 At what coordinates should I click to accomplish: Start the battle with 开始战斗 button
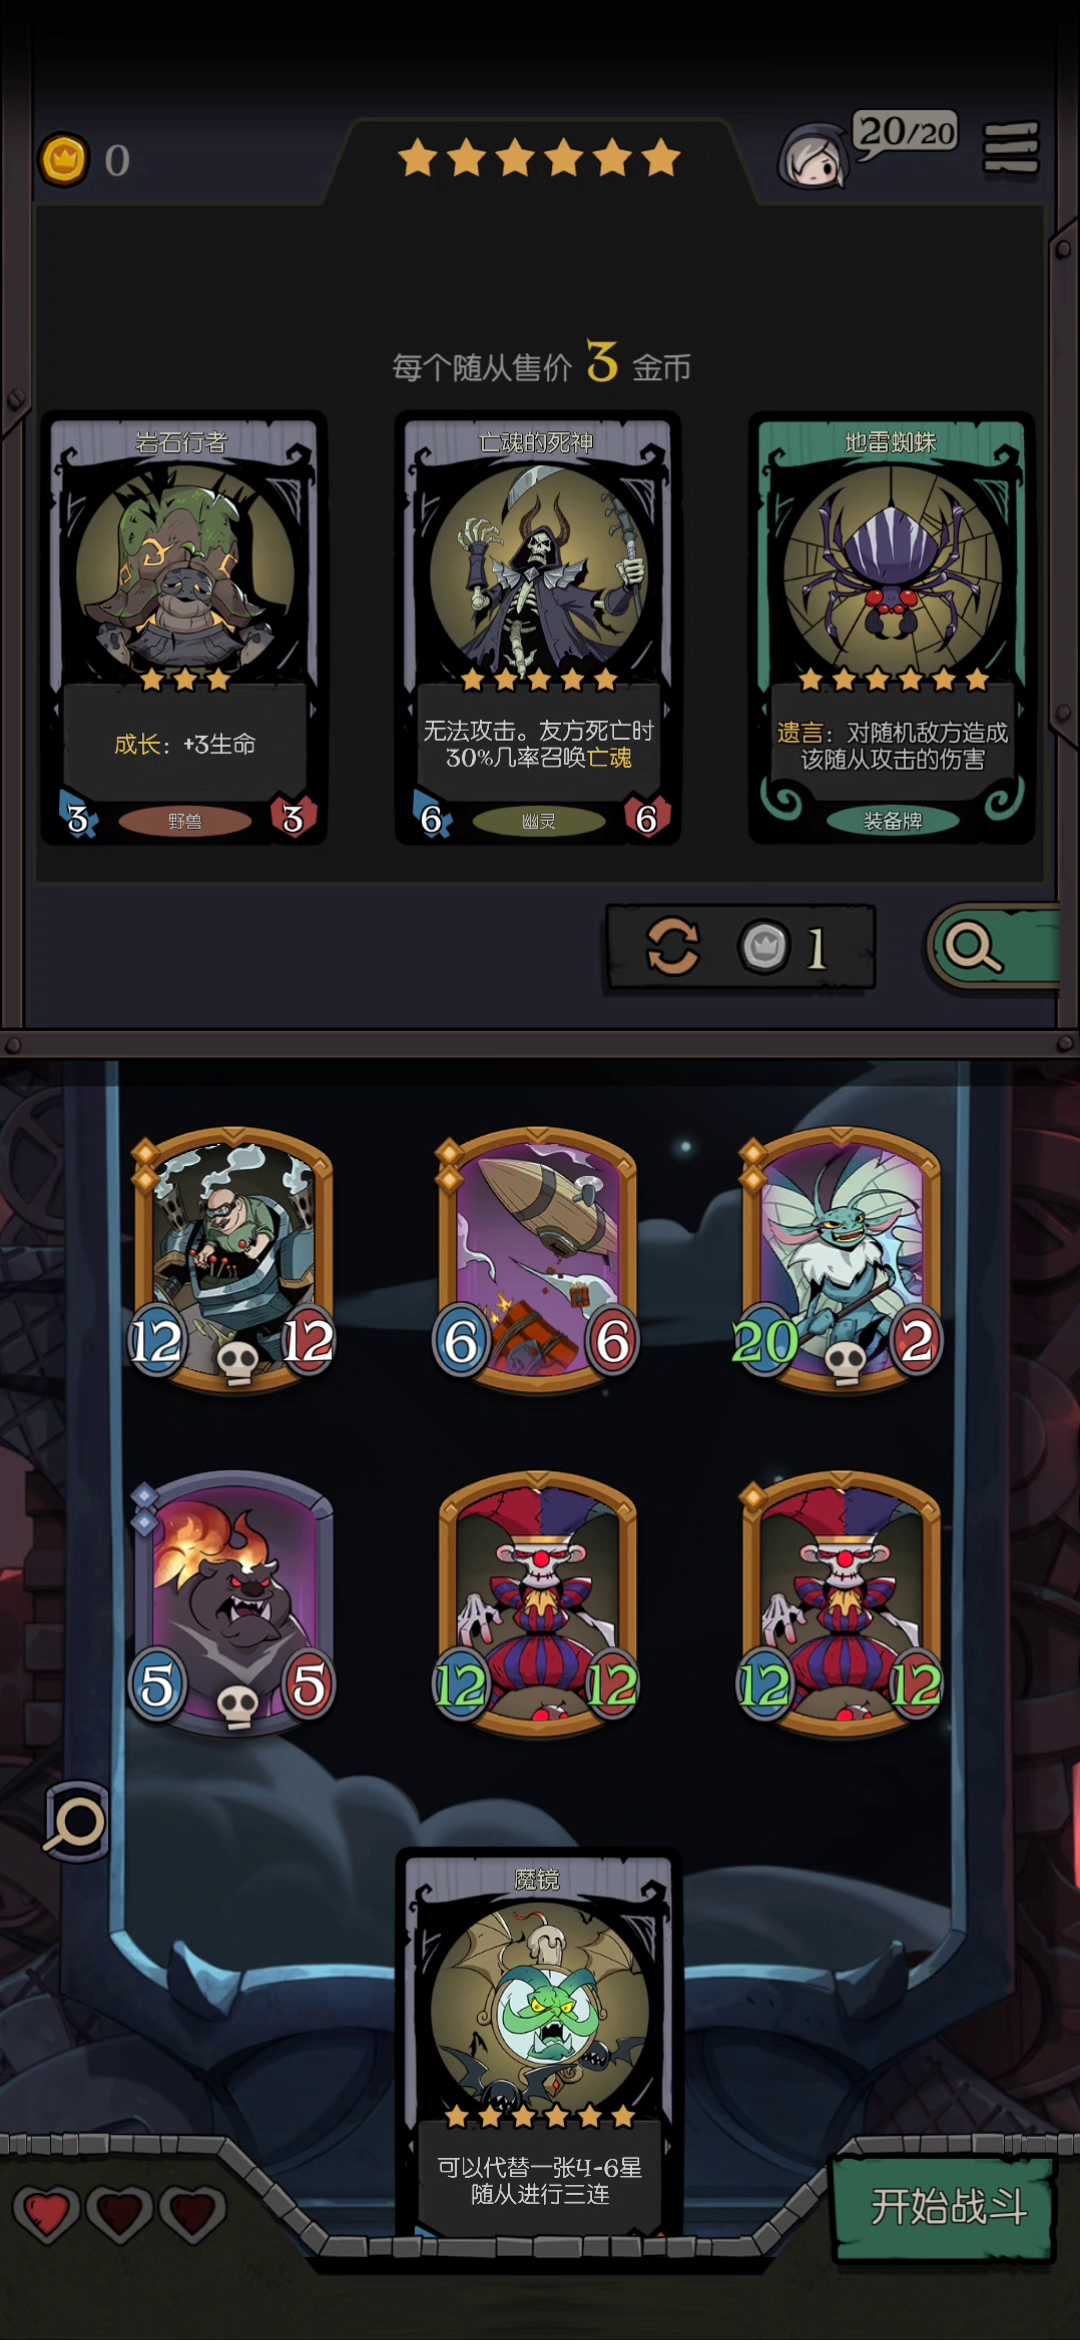(x=945, y=2206)
